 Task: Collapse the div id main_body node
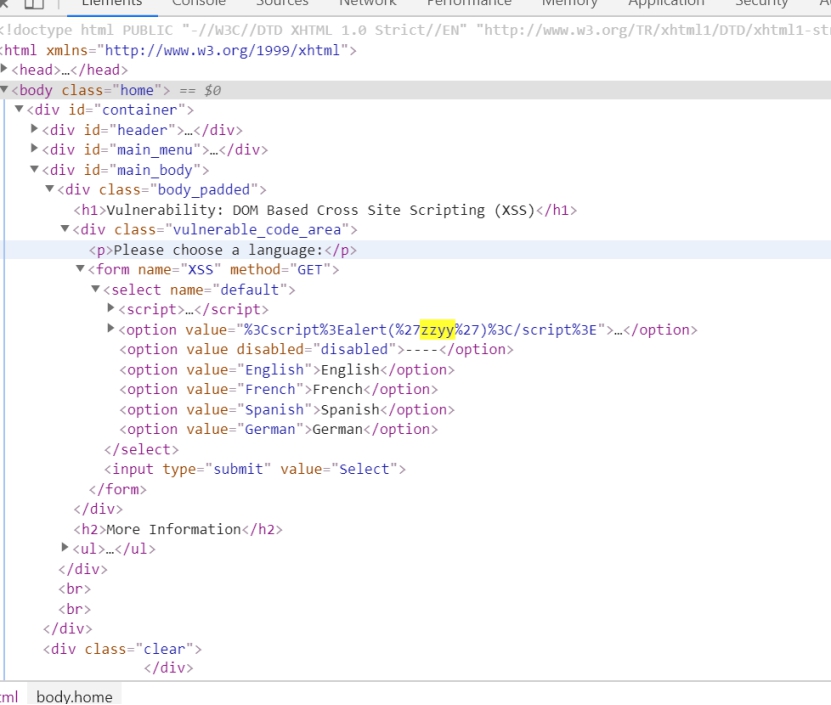click(34, 169)
